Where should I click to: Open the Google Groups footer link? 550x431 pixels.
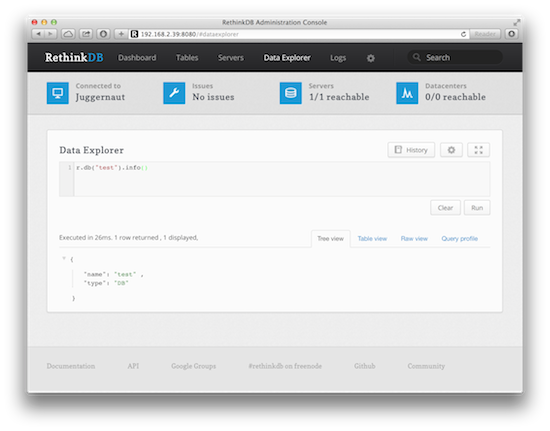pyautogui.click(x=194, y=366)
